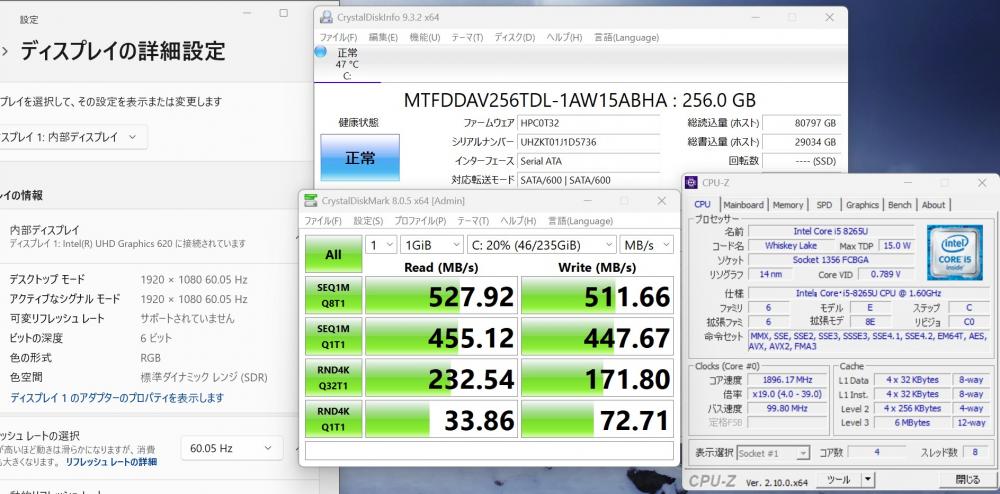The height and width of the screenshot is (494, 1000).
Task: Run the RND4K Q32T1 test
Action: pyautogui.click(x=334, y=377)
